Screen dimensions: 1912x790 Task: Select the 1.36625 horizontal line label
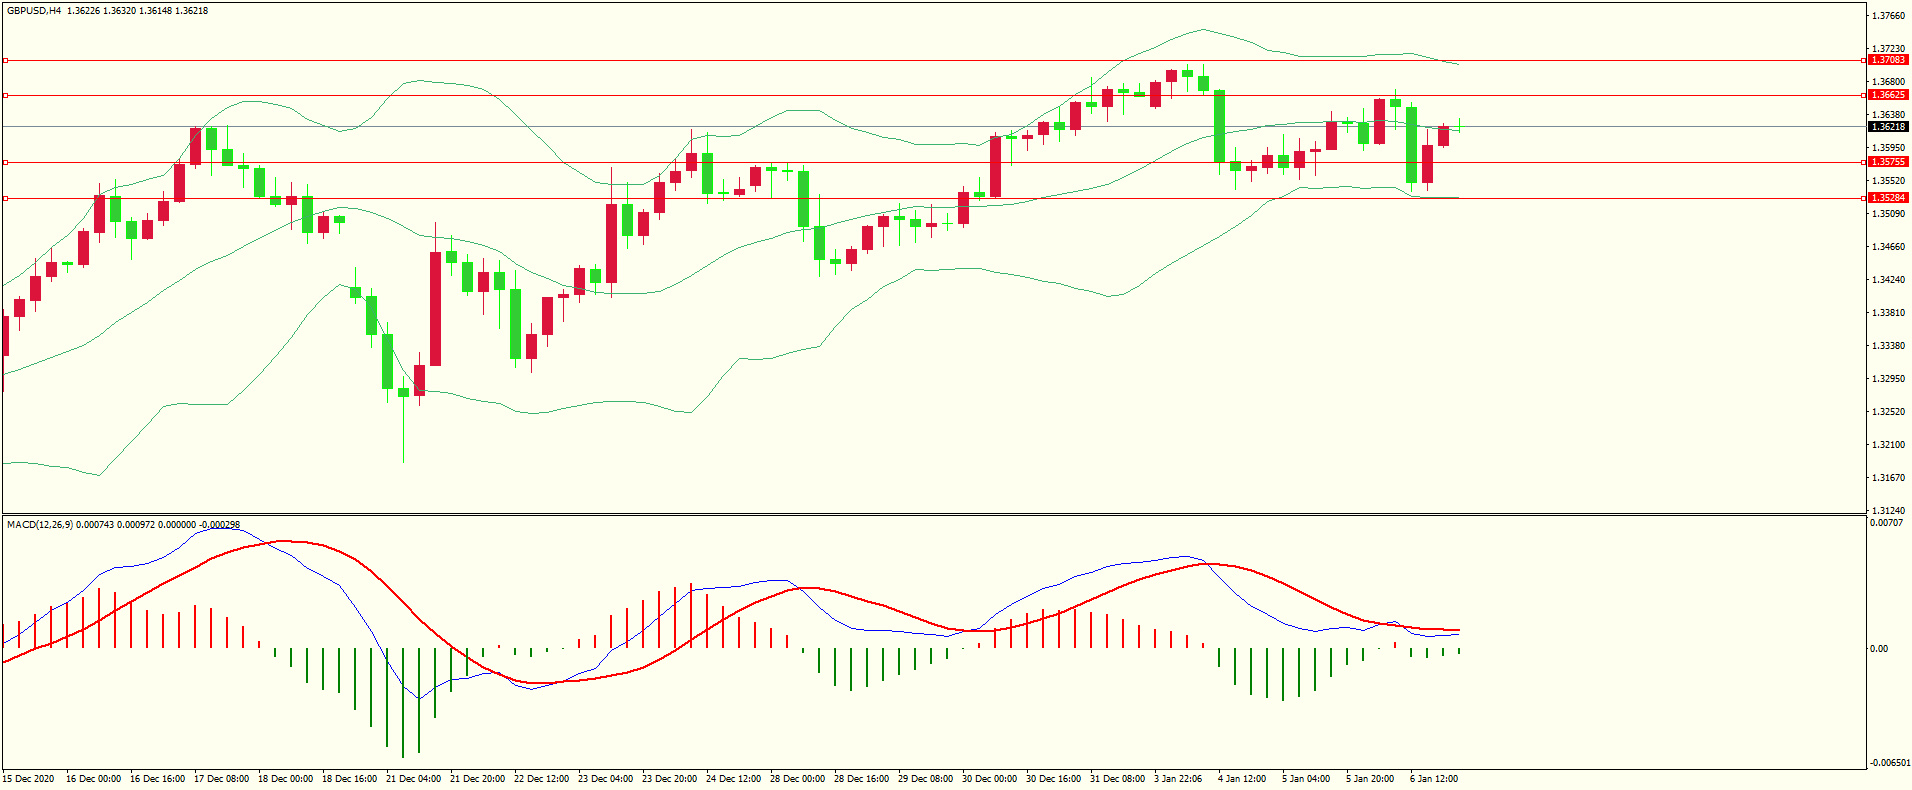click(1888, 95)
